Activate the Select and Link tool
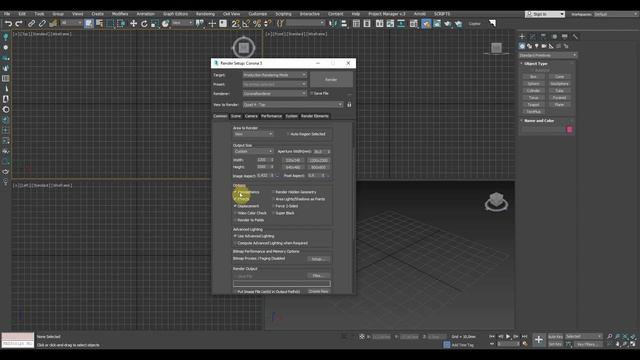The image size is (640, 360). [31, 24]
